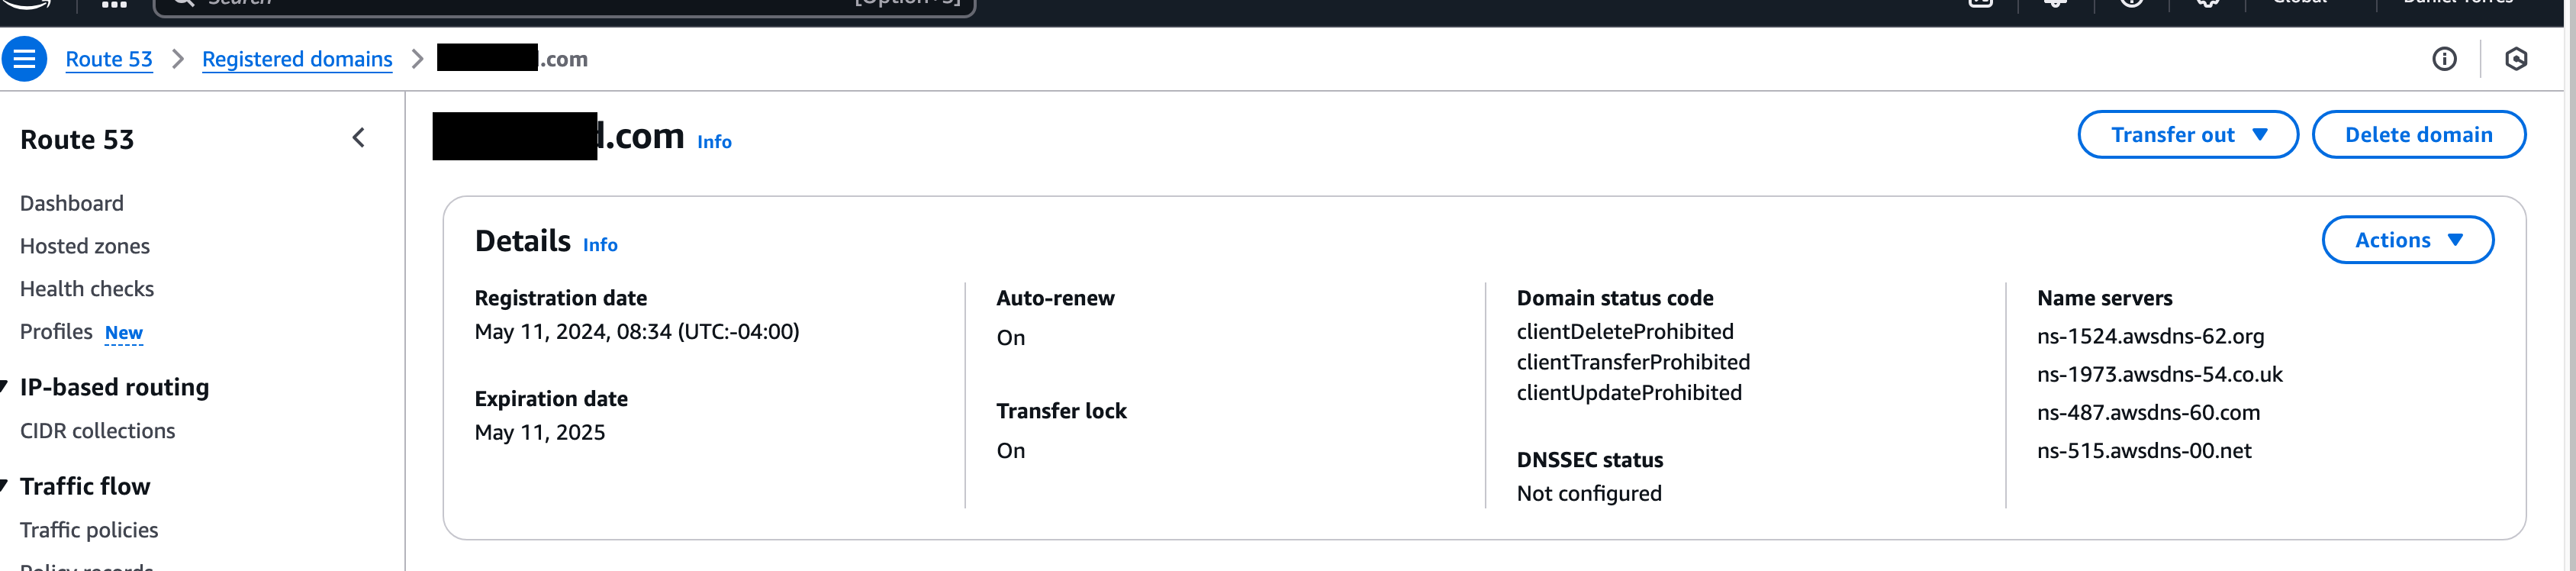2576x571 pixels.
Task: Expand the Transfer out dropdown
Action: point(2187,135)
